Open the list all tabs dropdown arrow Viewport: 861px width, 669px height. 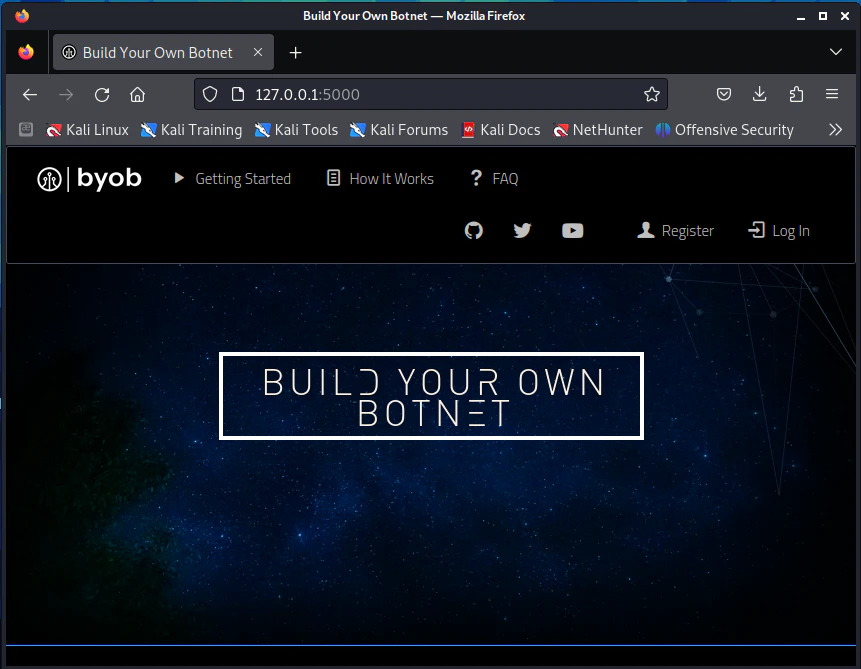(835, 52)
